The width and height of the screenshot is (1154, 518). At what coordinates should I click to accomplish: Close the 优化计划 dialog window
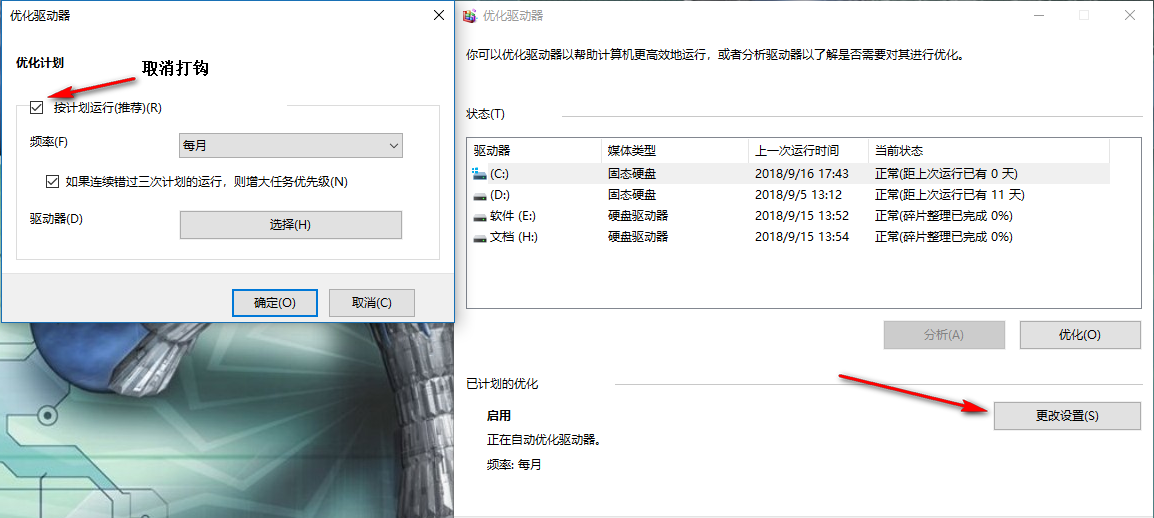(438, 15)
